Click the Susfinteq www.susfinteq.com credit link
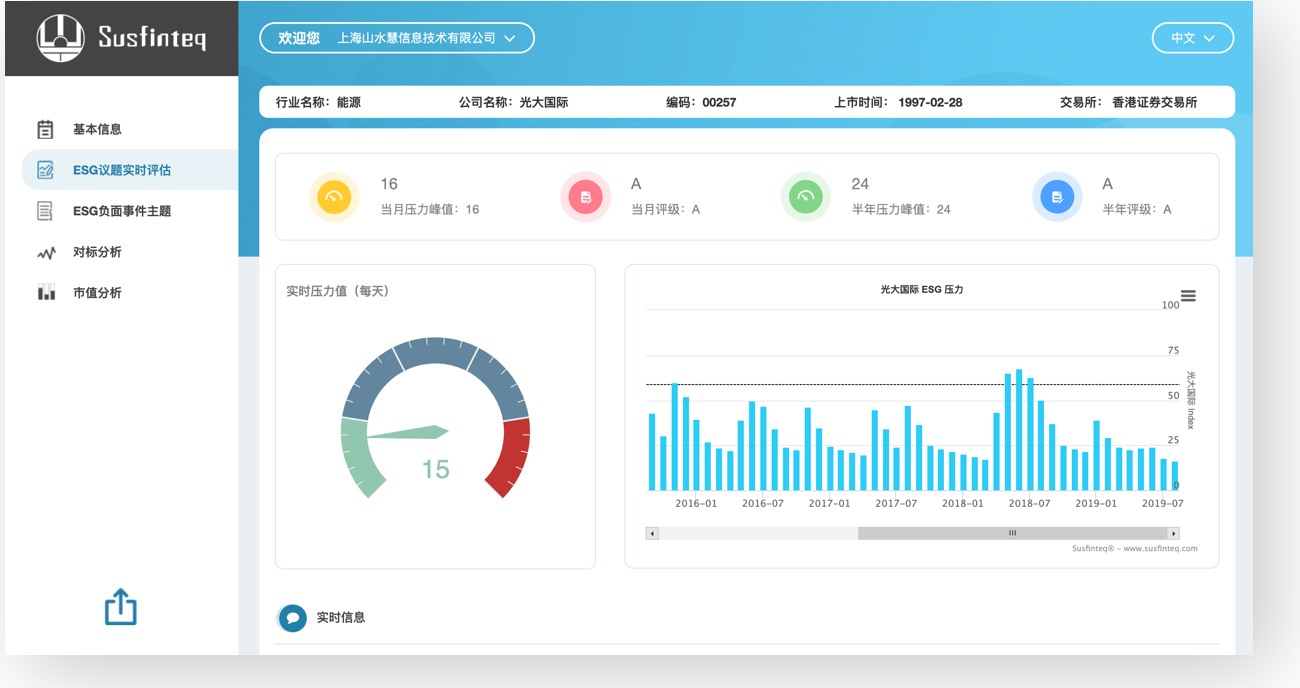The image size is (1300, 688). point(1134,548)
